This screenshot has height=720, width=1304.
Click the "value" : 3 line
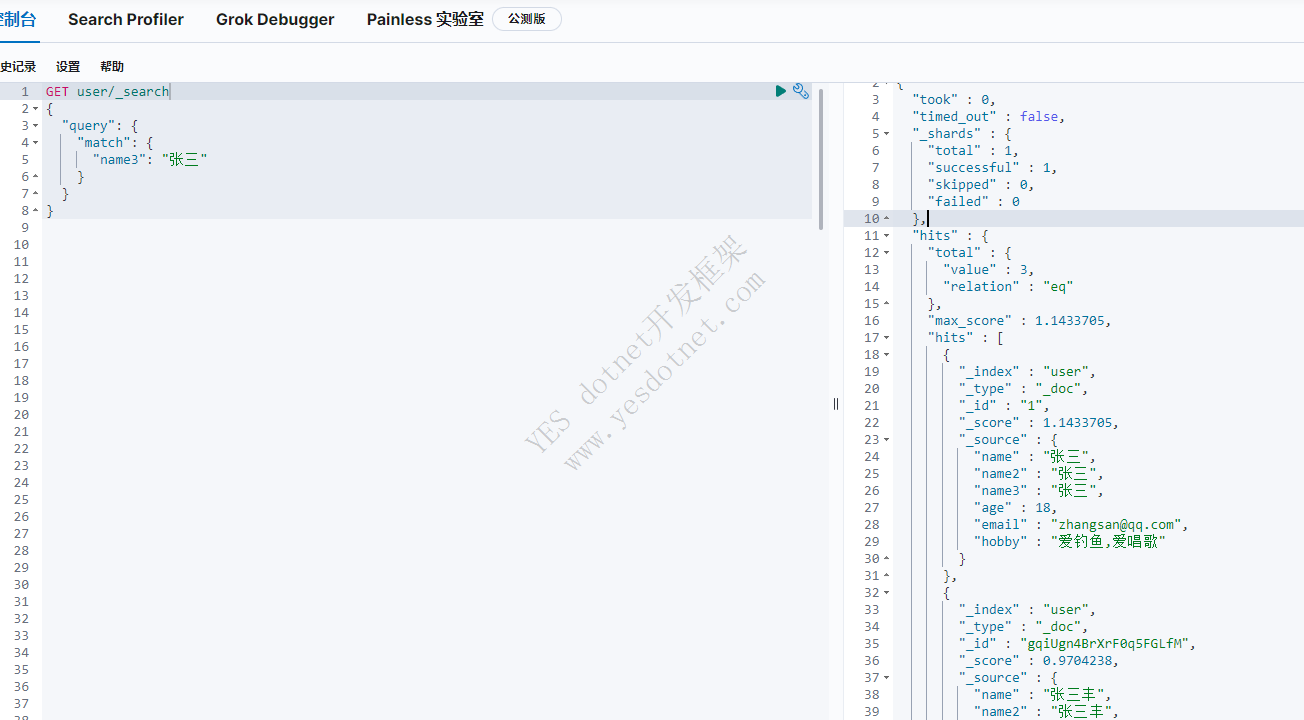click(x=988, y=269)
